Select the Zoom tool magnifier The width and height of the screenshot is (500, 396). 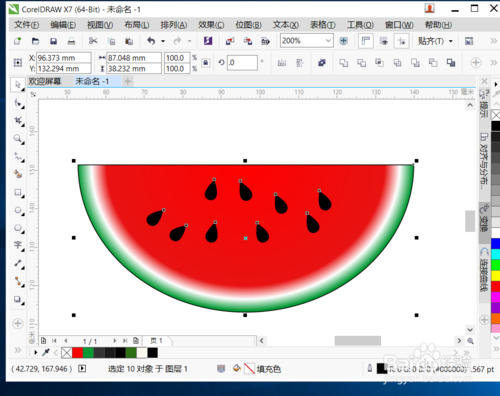coord(18,139)
